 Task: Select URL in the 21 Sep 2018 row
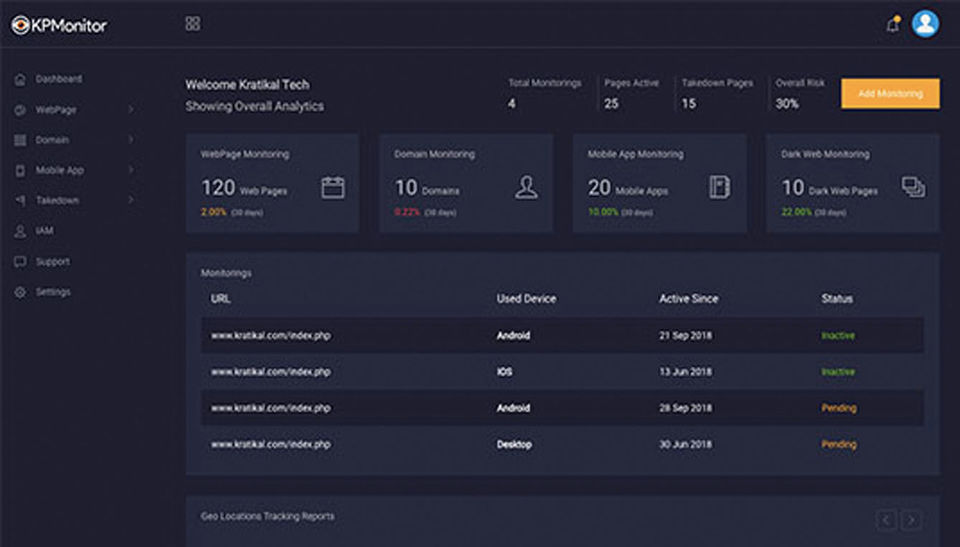click(271, 335)
